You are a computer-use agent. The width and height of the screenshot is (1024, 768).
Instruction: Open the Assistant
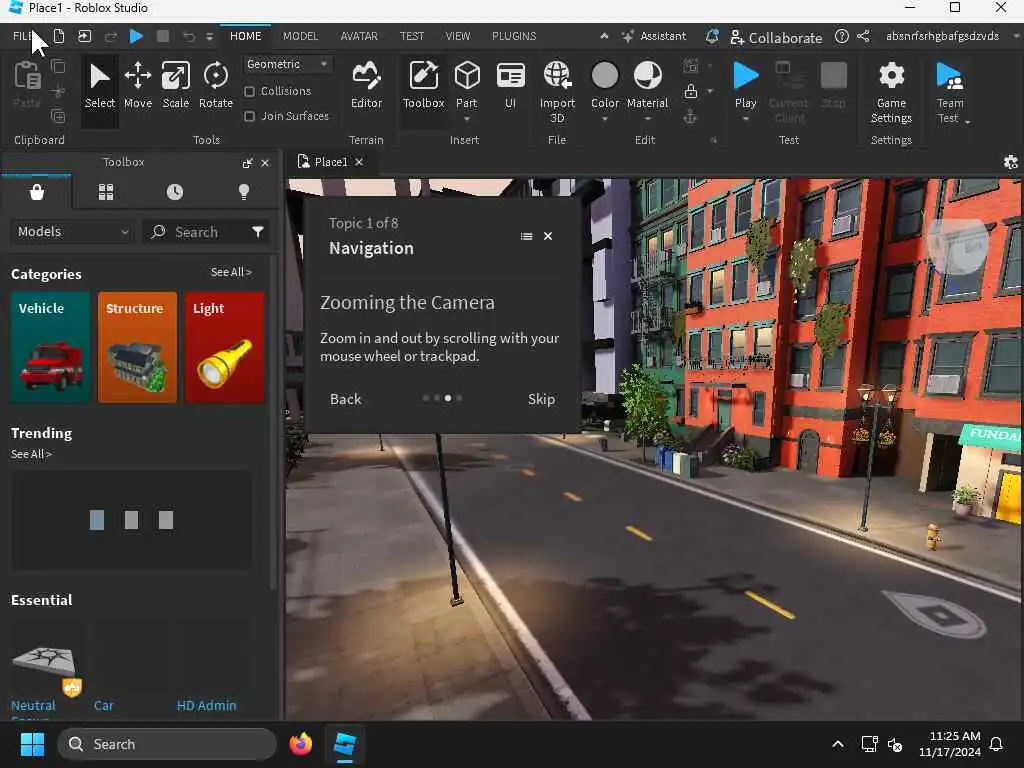(654, 37)
